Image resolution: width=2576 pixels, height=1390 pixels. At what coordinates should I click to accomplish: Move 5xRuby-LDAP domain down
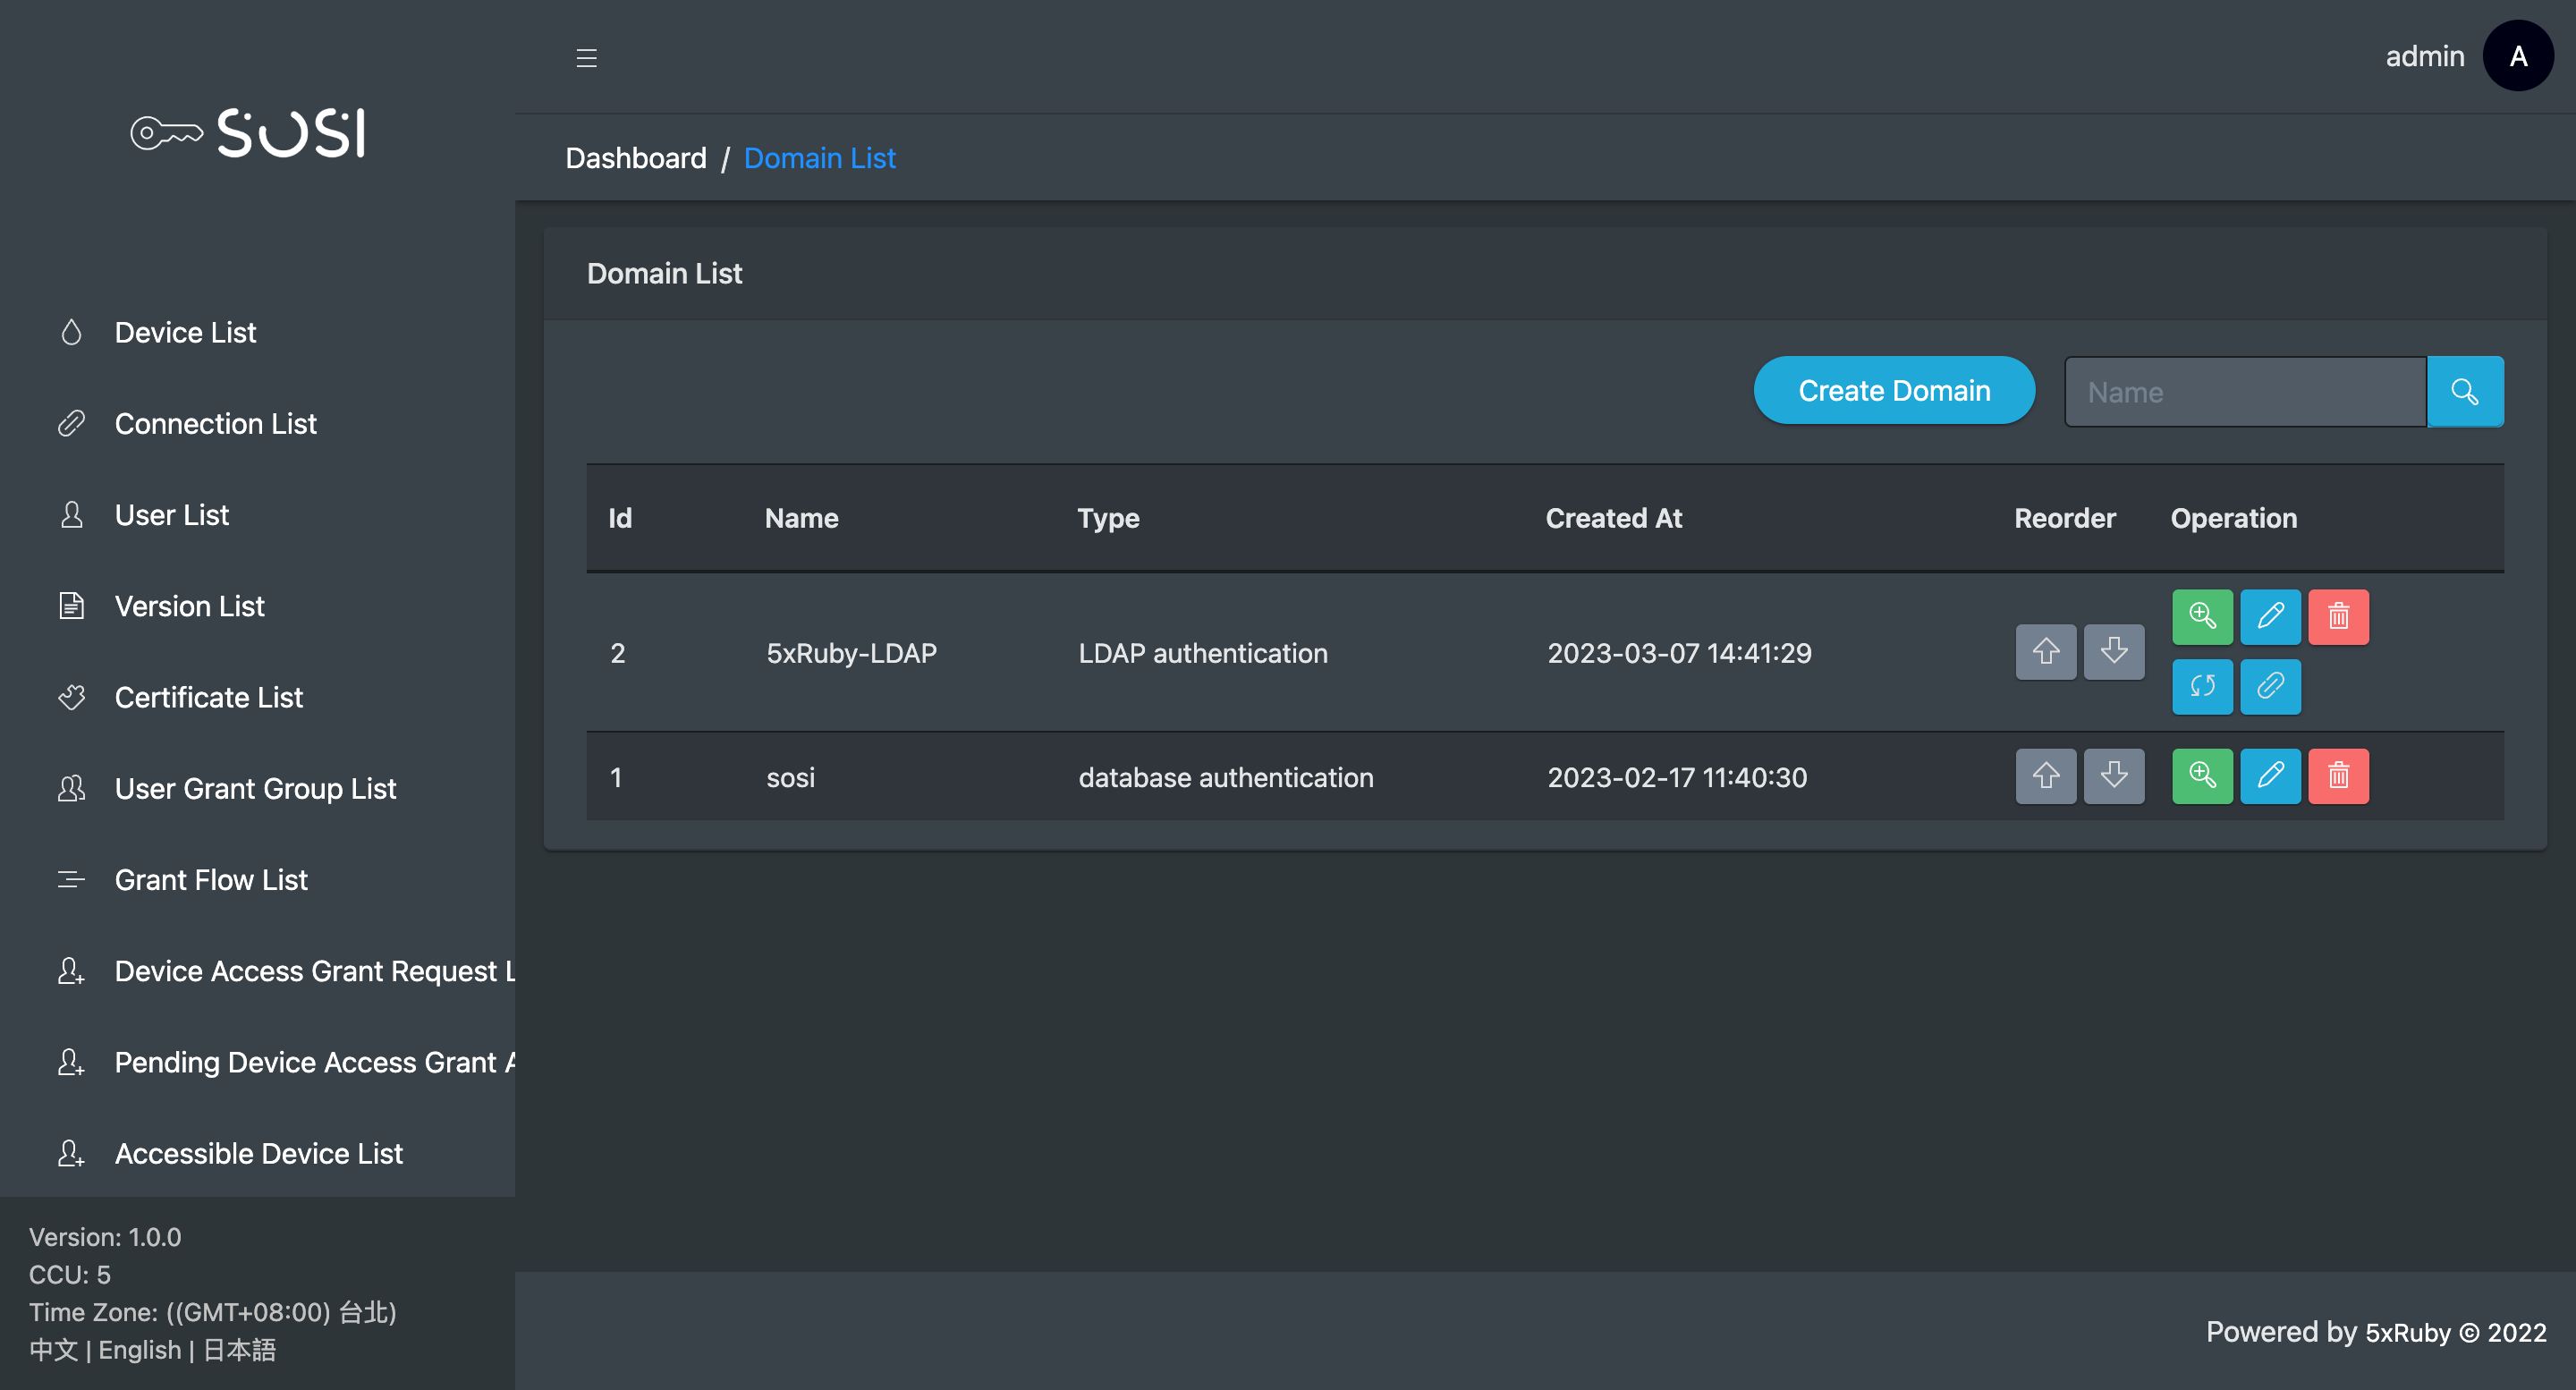2113,652
